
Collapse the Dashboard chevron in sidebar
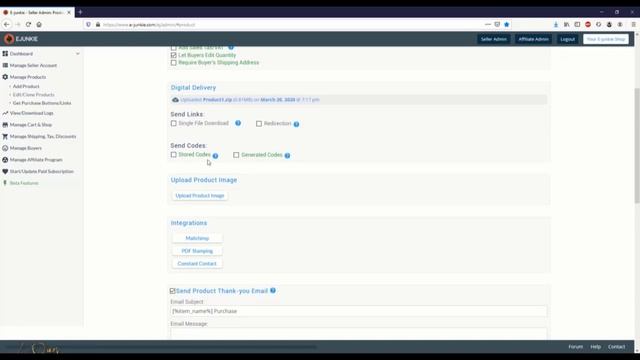[78, 53]
